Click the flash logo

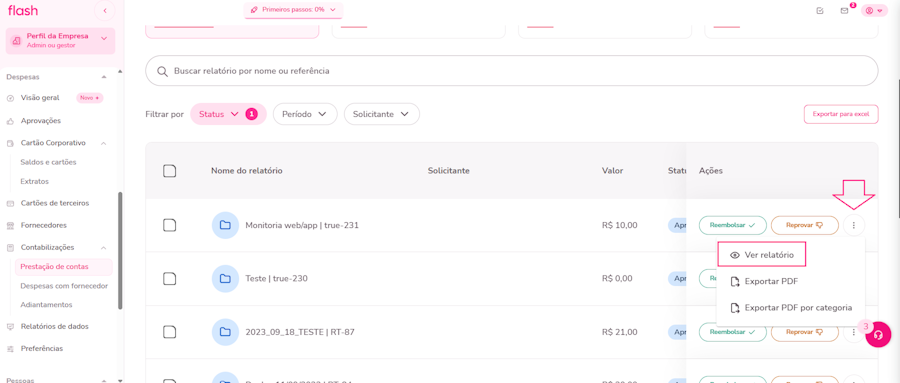[x=23, y=10]
